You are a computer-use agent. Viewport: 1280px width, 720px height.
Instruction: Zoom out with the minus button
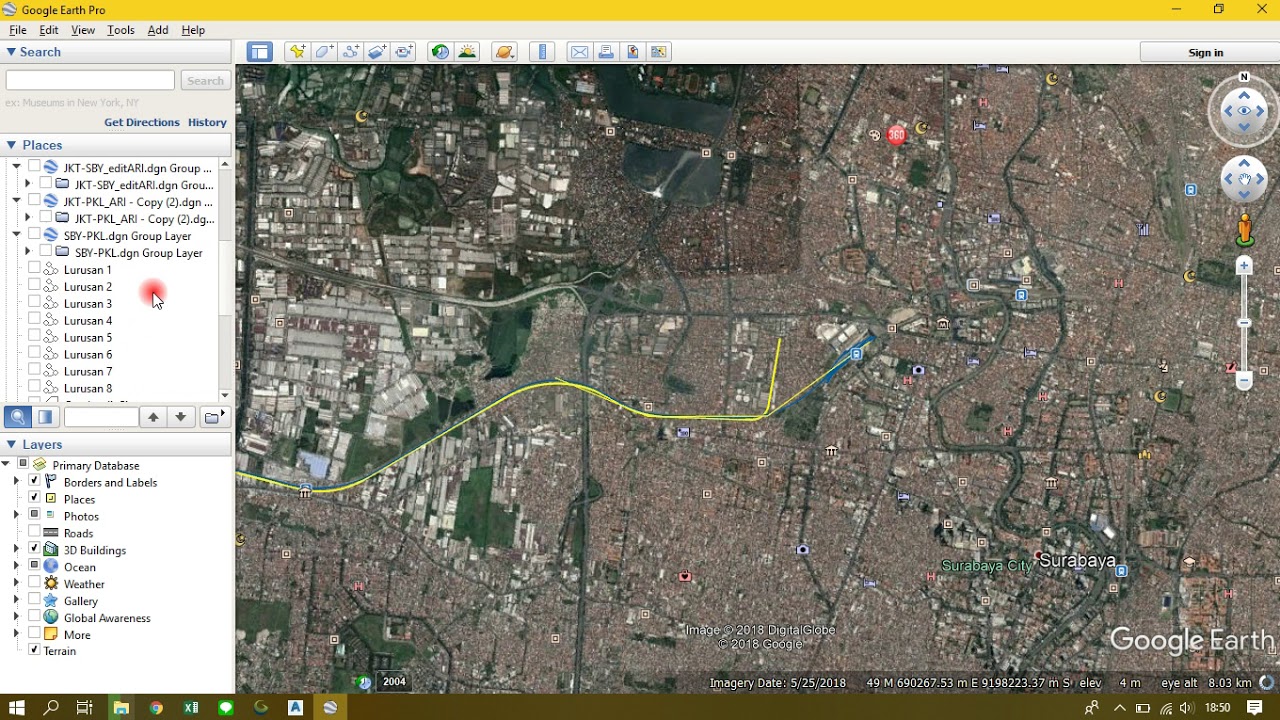click(x=1244, y=381)
